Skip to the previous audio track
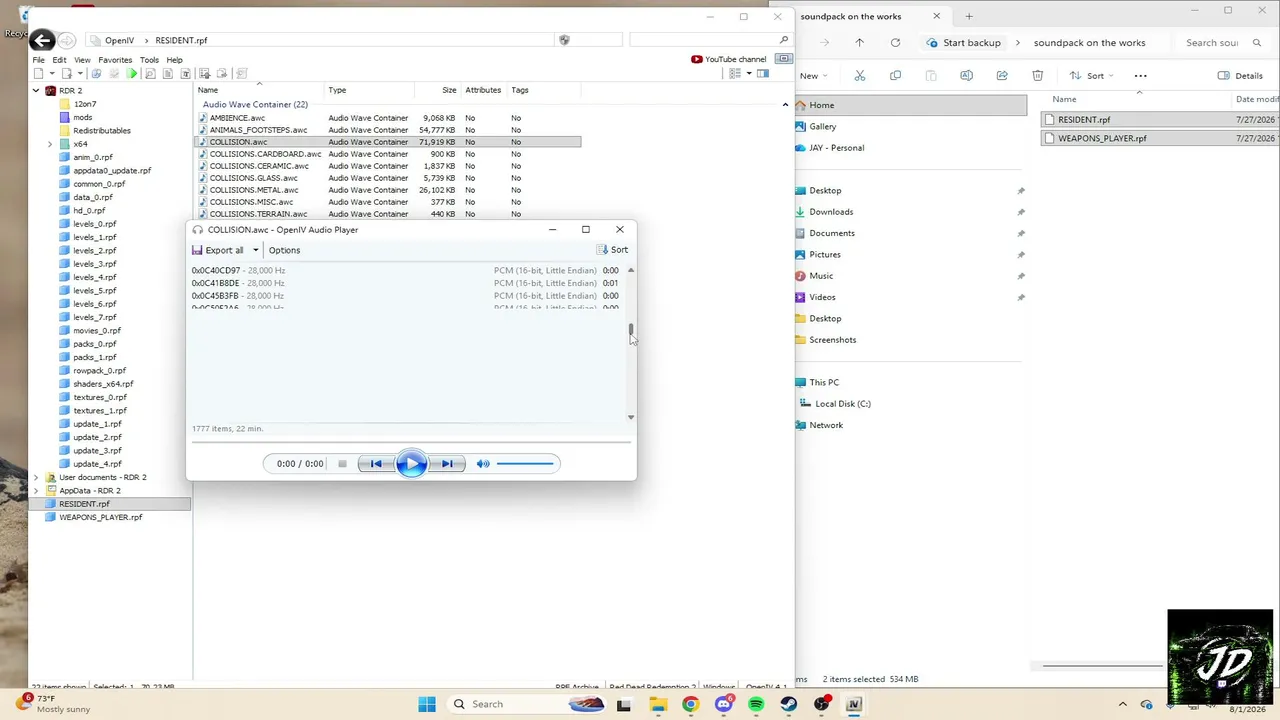 [376, 464]
